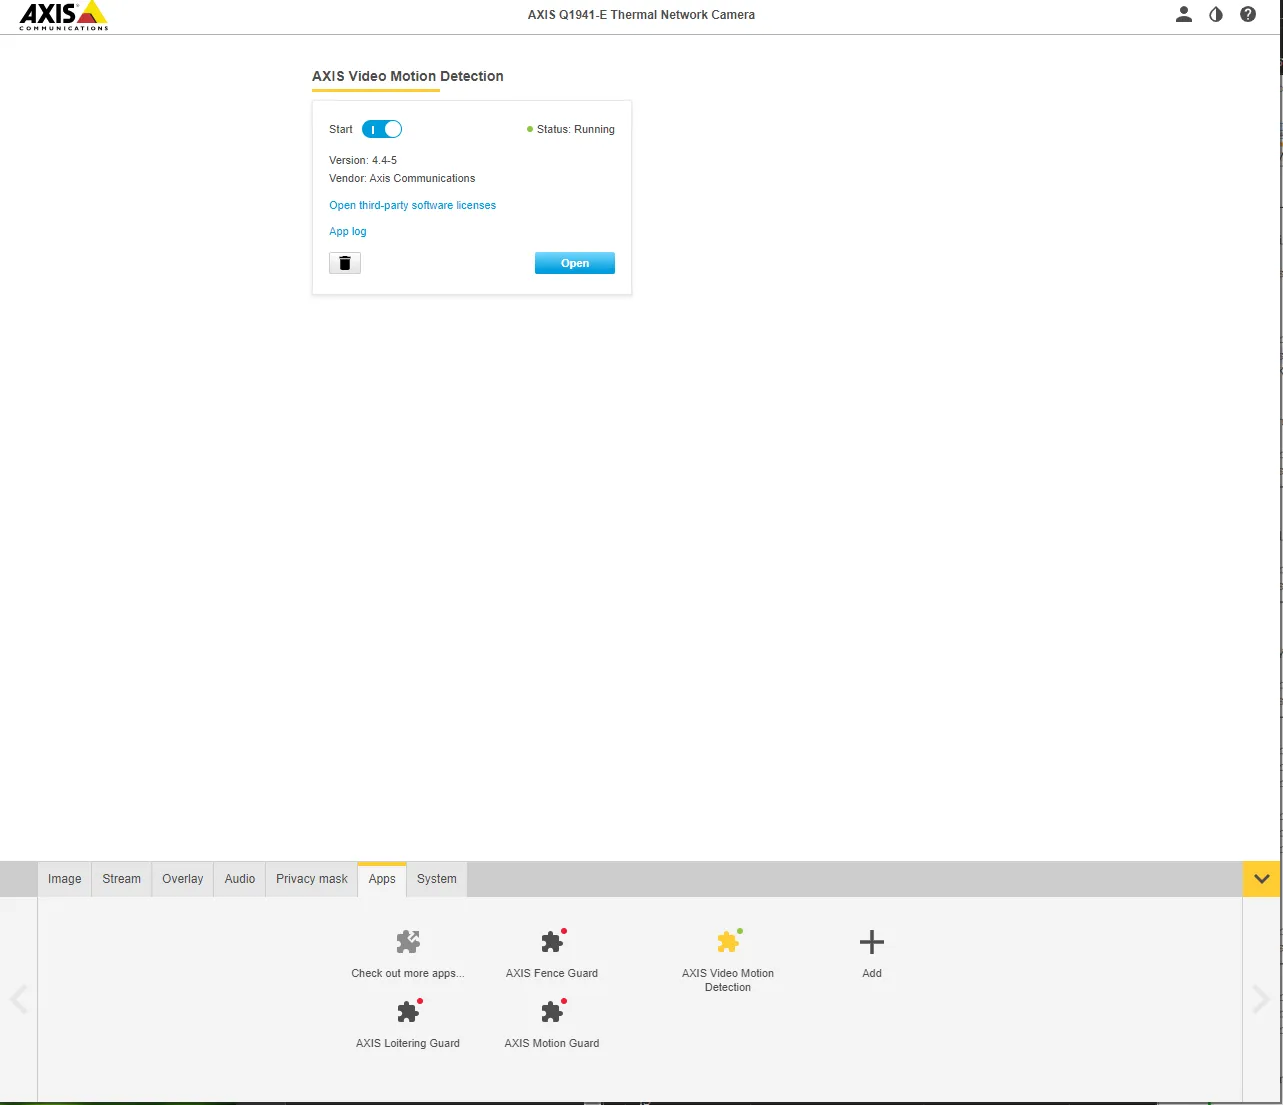Image resolution: width=1283 pixels, height=1105 pixels.
Task: Switch to the Privacy mask tab
Action: tap(312, 879)
